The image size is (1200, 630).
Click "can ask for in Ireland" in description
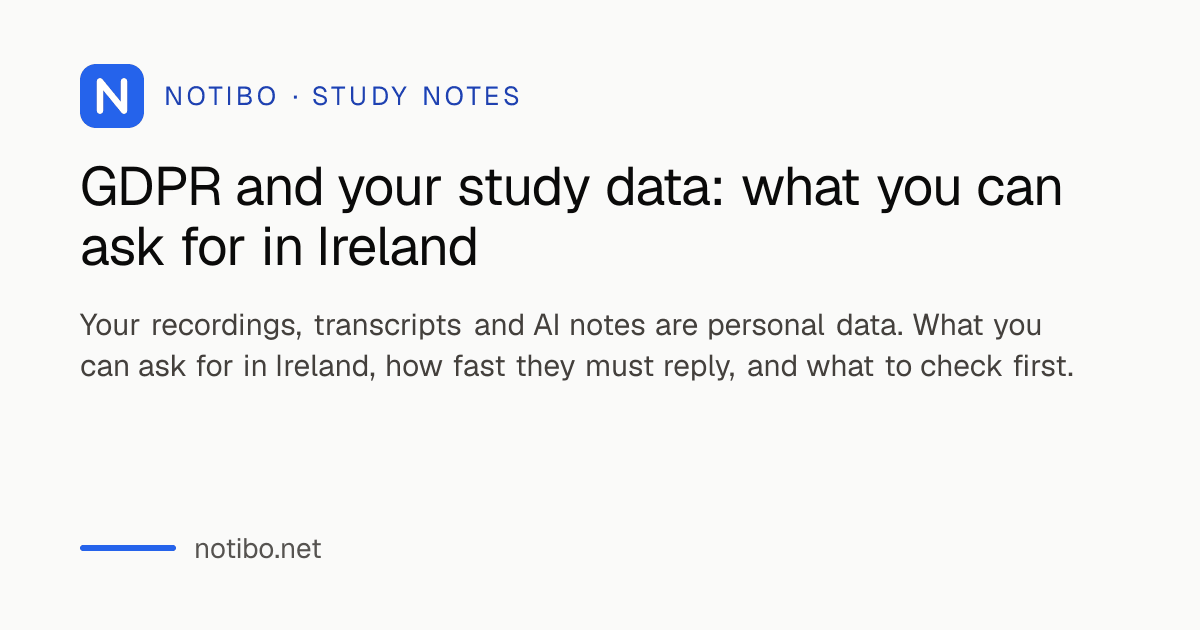[x=228, y=366]
